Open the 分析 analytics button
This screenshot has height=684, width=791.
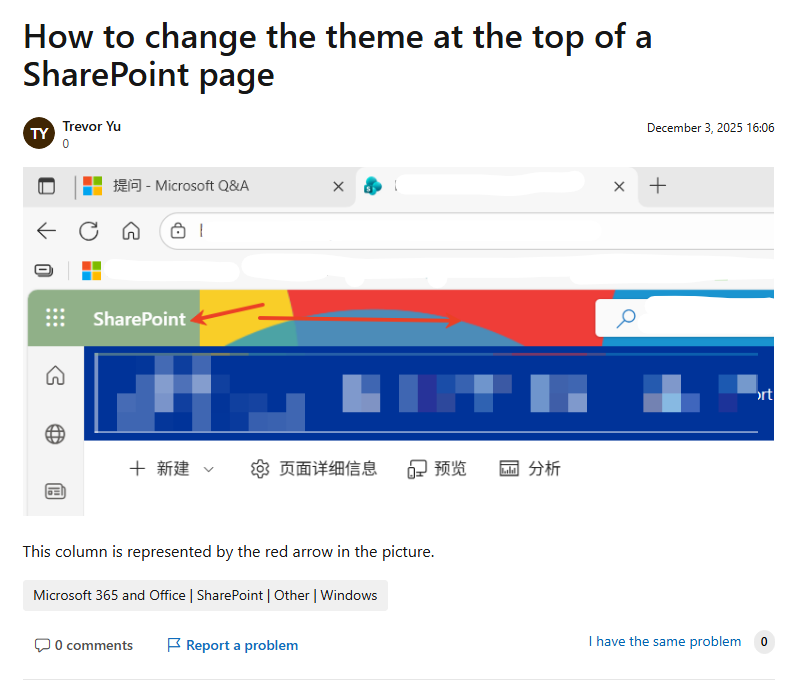tap(530, 469)
